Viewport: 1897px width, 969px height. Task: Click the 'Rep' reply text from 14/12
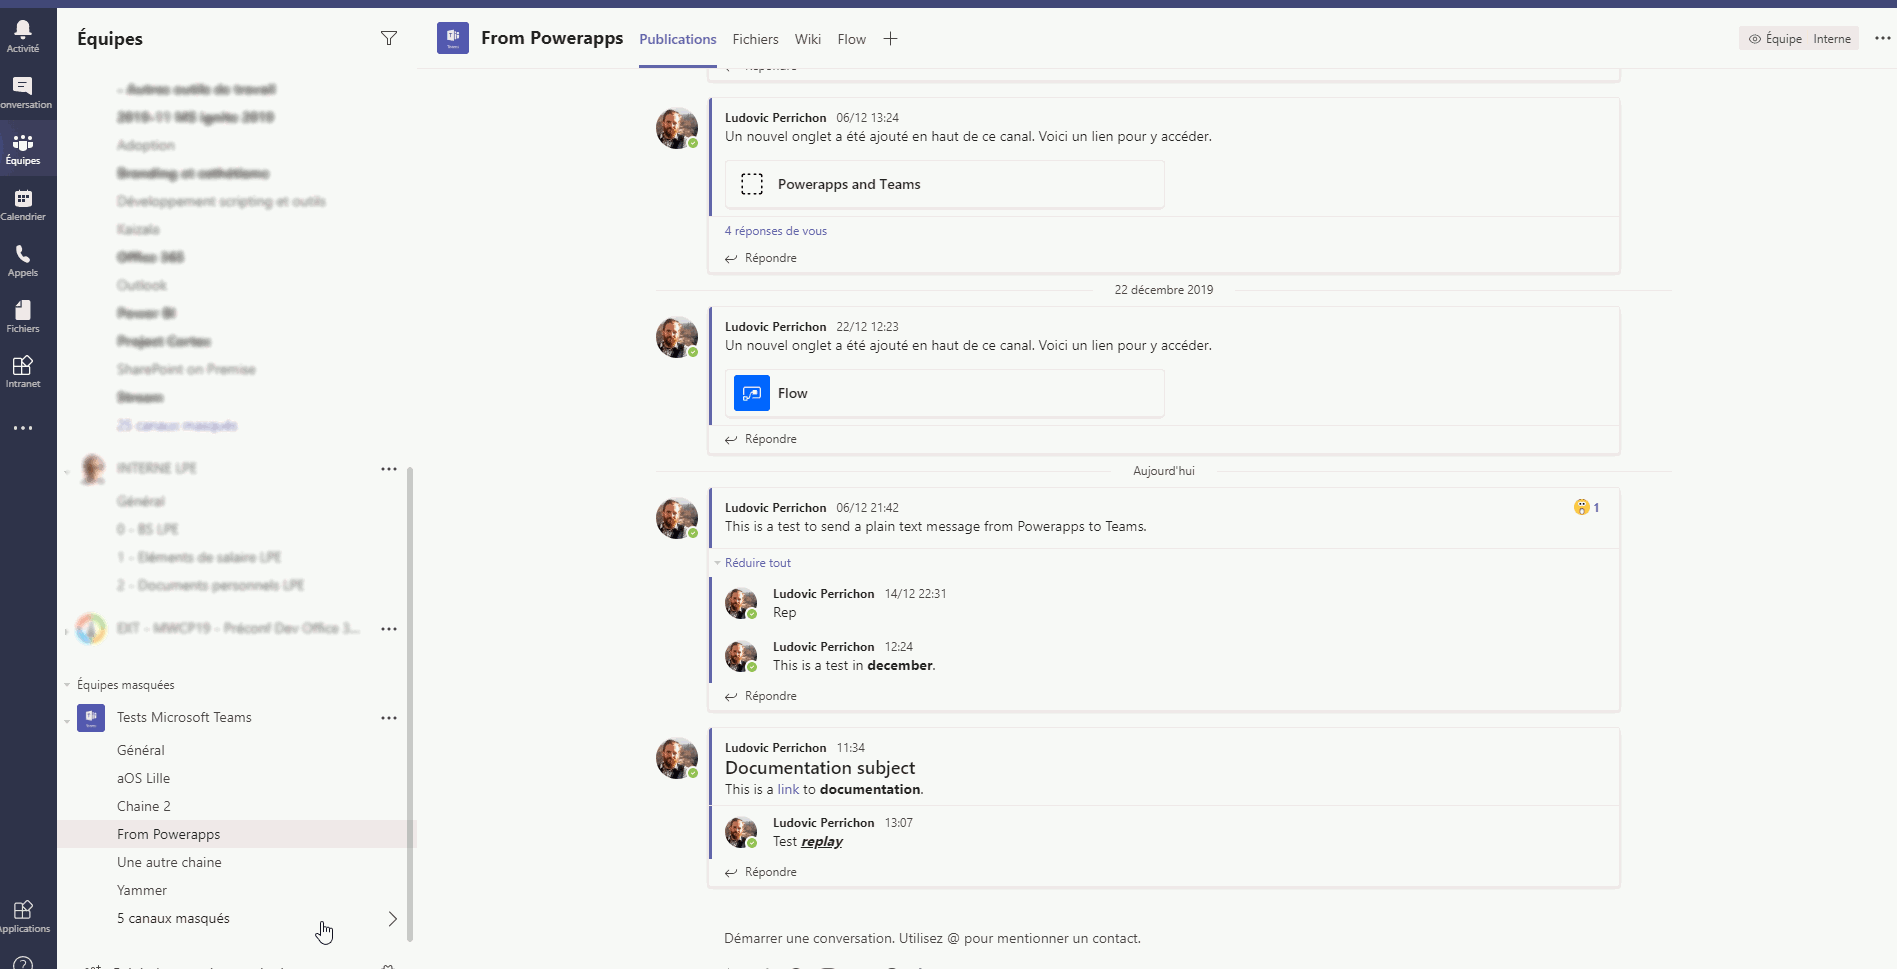click(784, 612)
